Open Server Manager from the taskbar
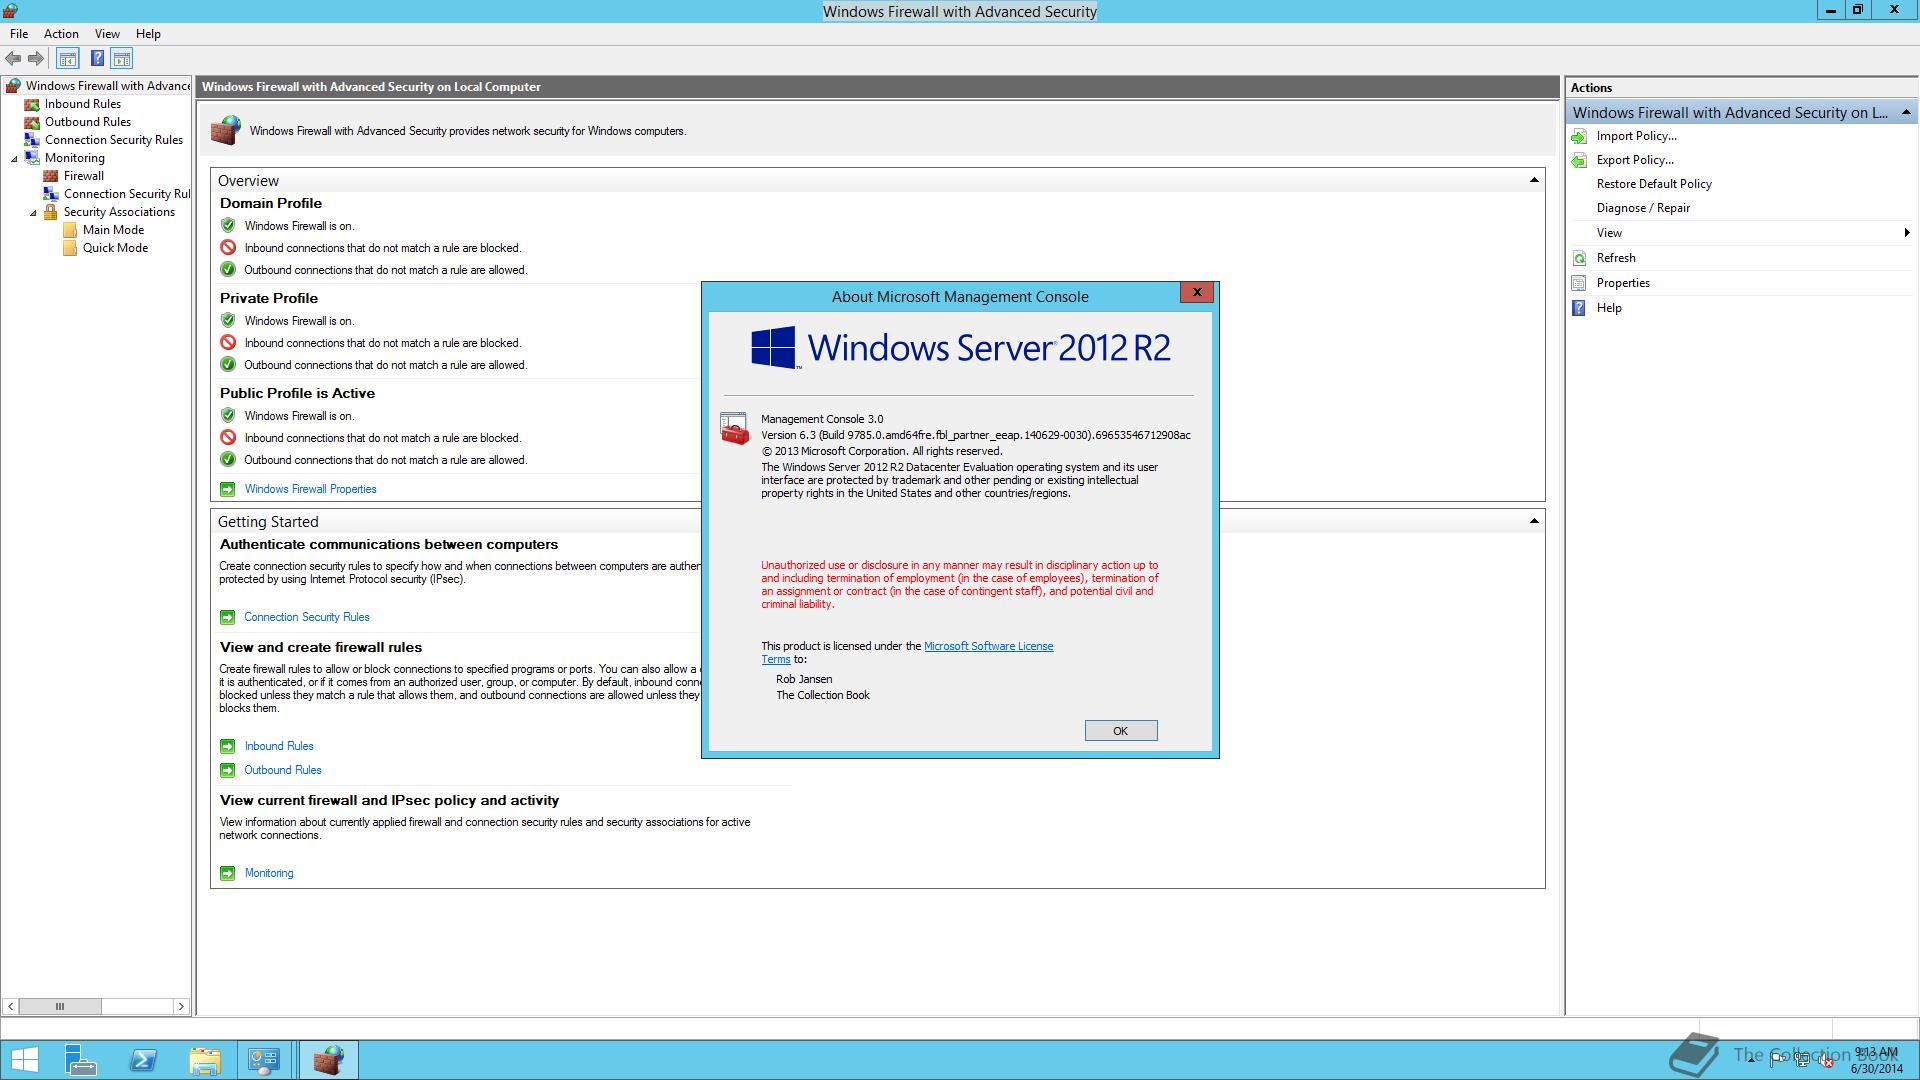This screenshot has width=1920, height=1080. tap(80, 1060)
